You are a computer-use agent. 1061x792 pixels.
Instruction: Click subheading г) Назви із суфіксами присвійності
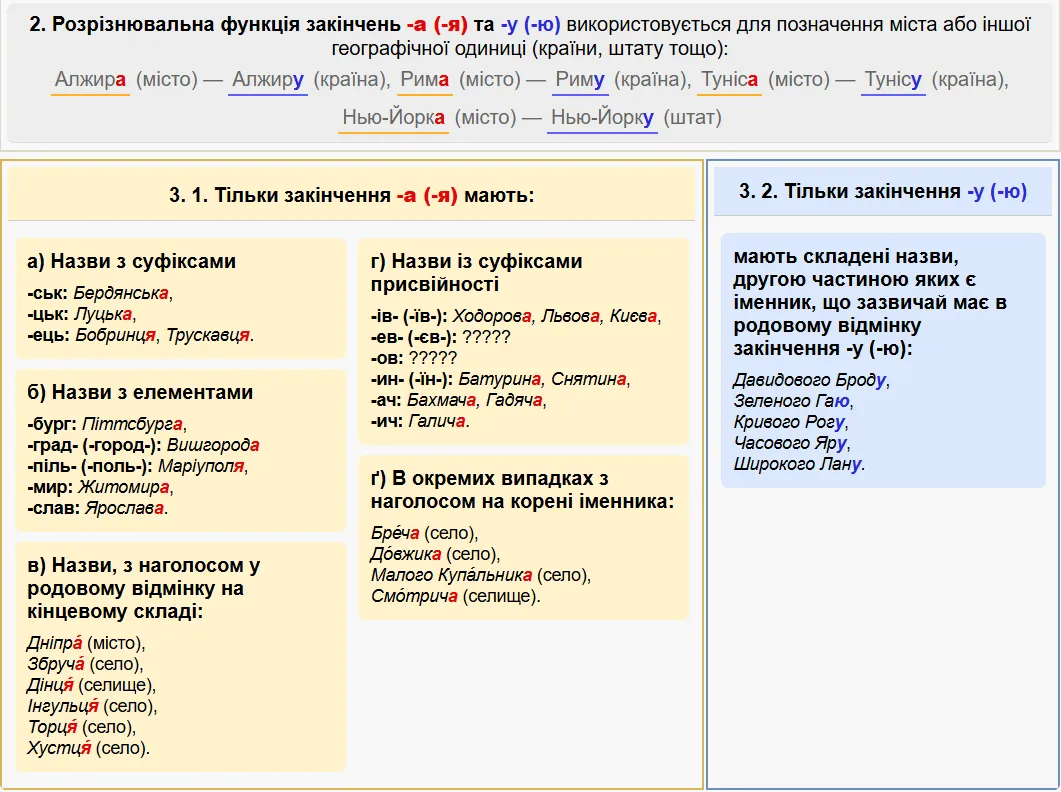point(476,273)
